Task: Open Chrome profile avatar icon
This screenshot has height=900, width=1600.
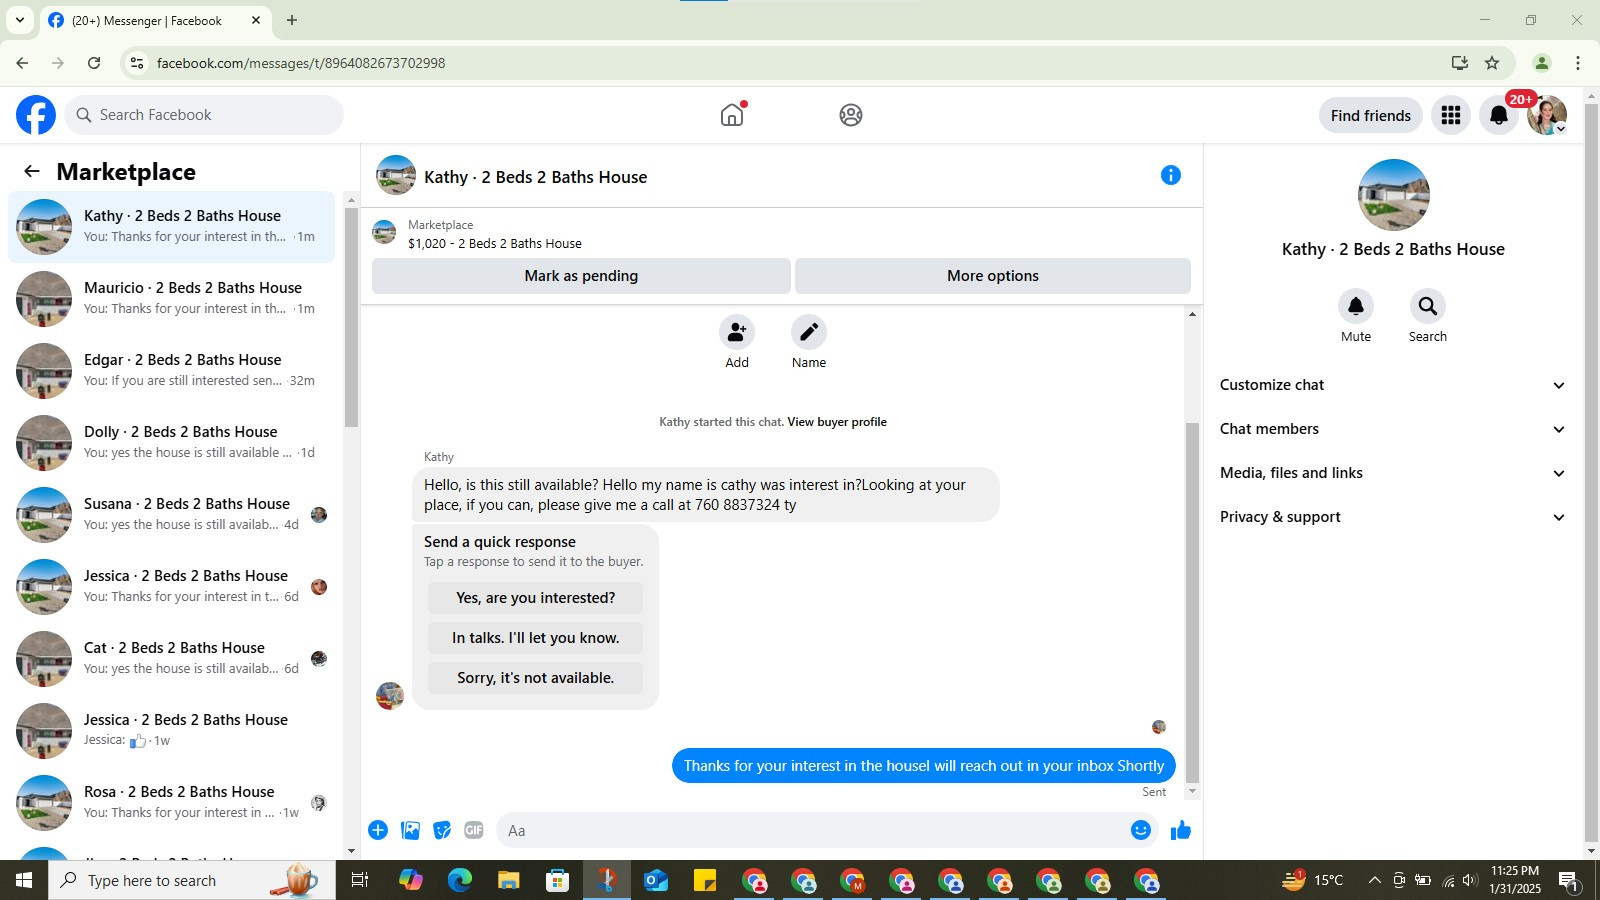Action: tap(1542, 63)
